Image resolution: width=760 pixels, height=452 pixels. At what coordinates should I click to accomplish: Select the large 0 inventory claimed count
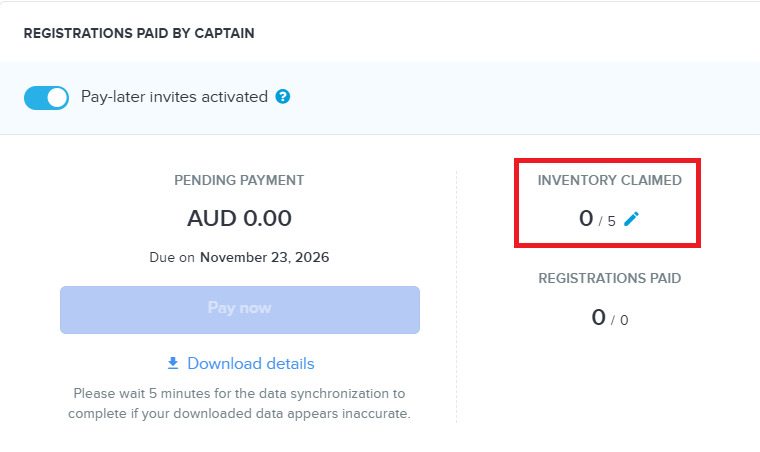click(x=586, y=218)
